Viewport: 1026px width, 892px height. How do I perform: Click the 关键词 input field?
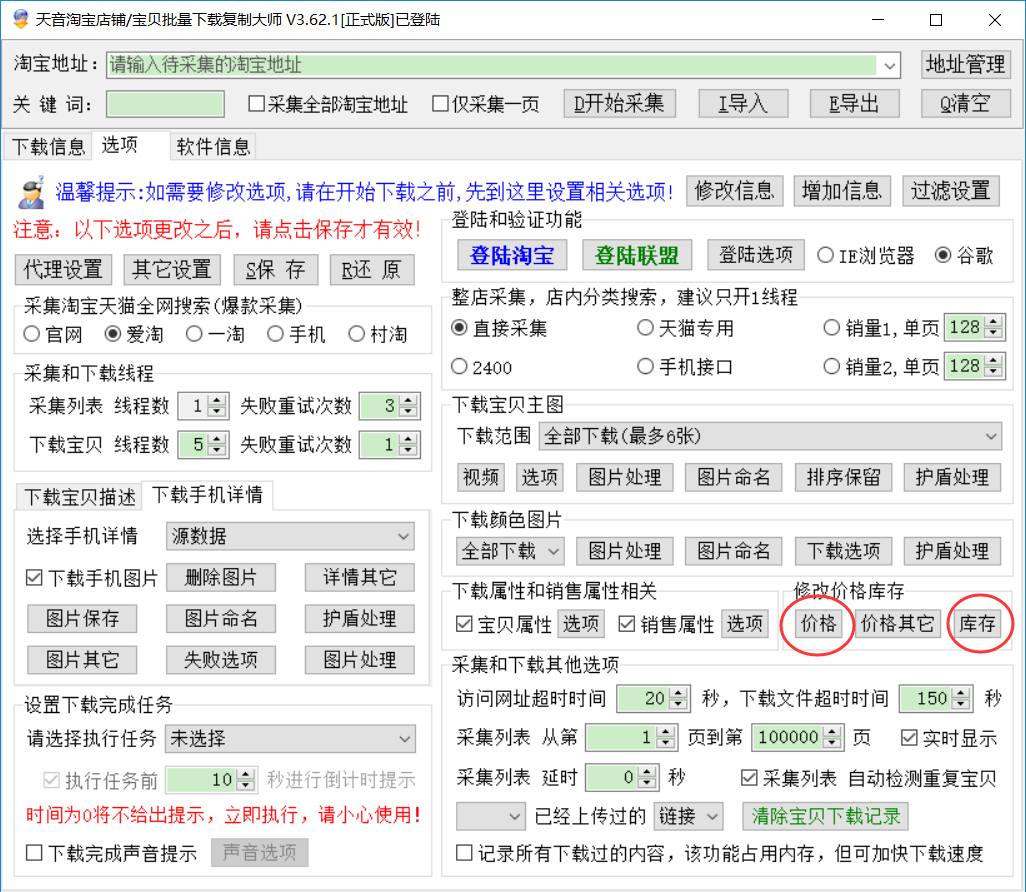165,104
